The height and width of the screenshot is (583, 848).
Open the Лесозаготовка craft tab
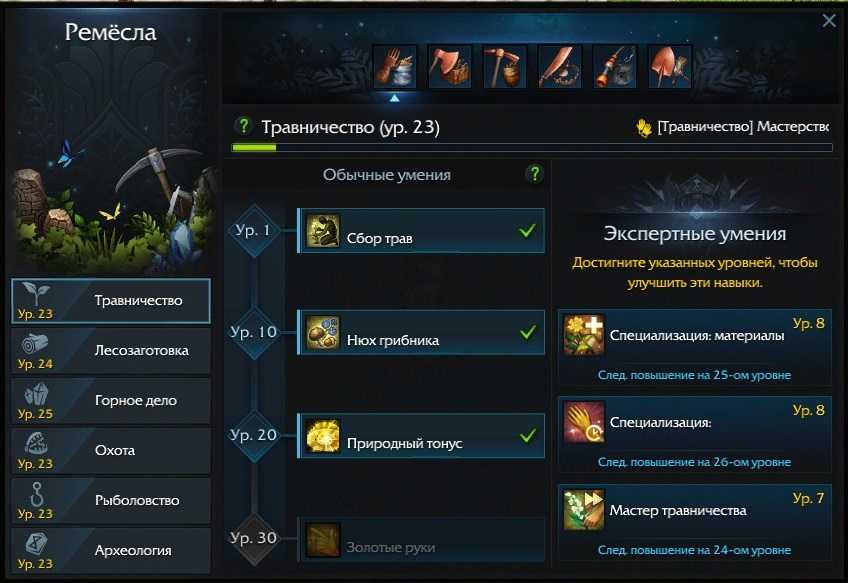pos(111,351)
